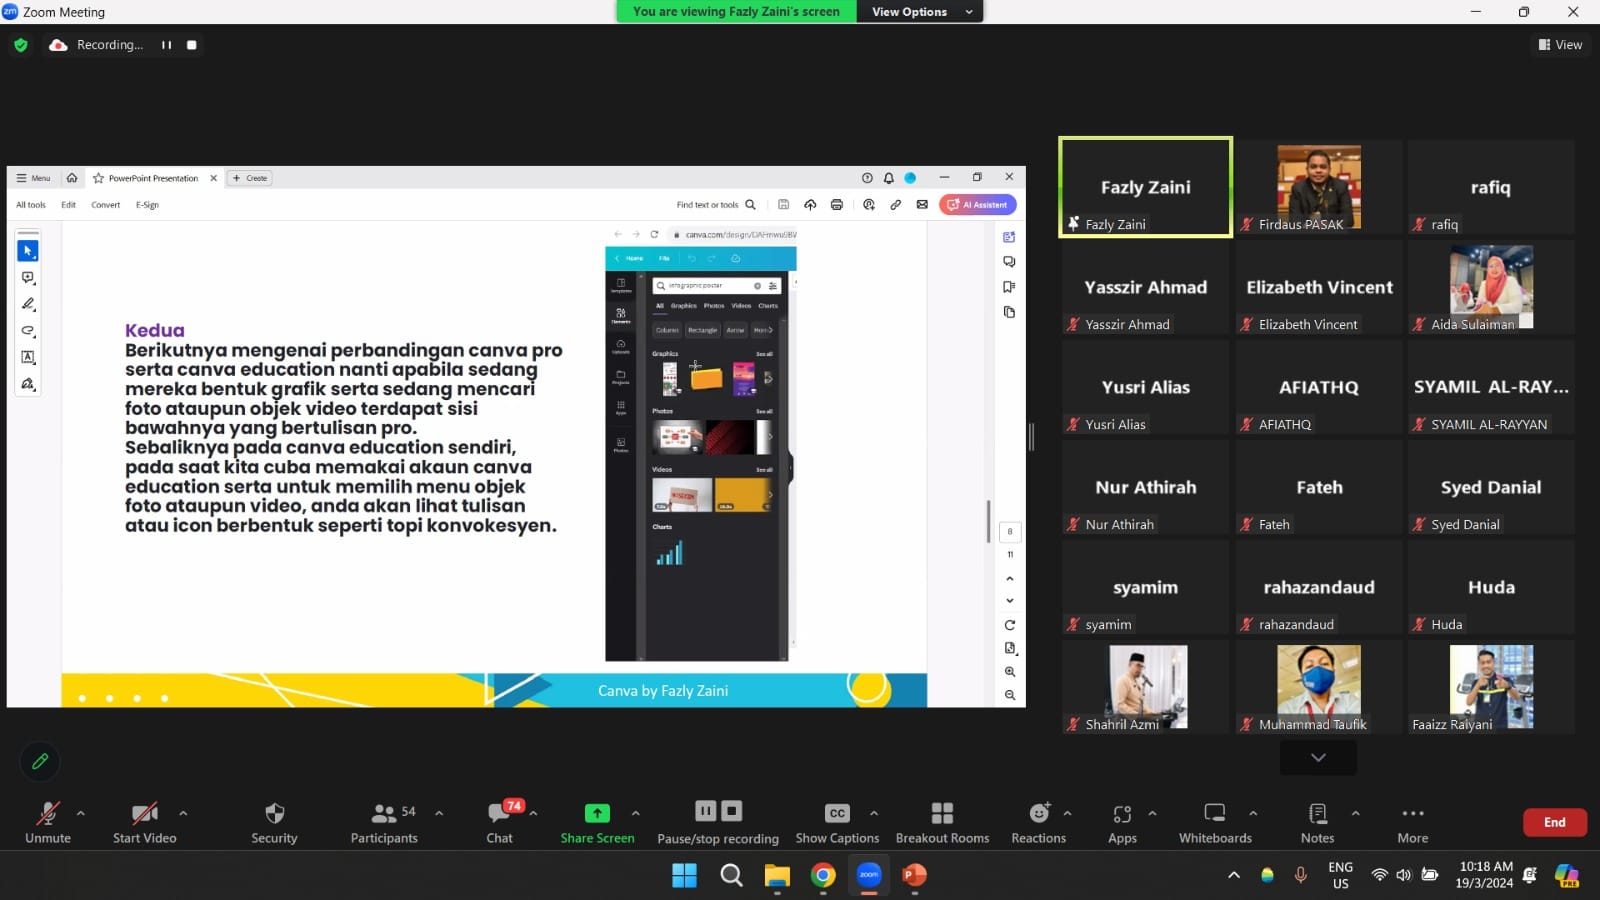This screenshot has height=900, width=1600.
Task: Open the Chat panel
Action: click(499, 822)
